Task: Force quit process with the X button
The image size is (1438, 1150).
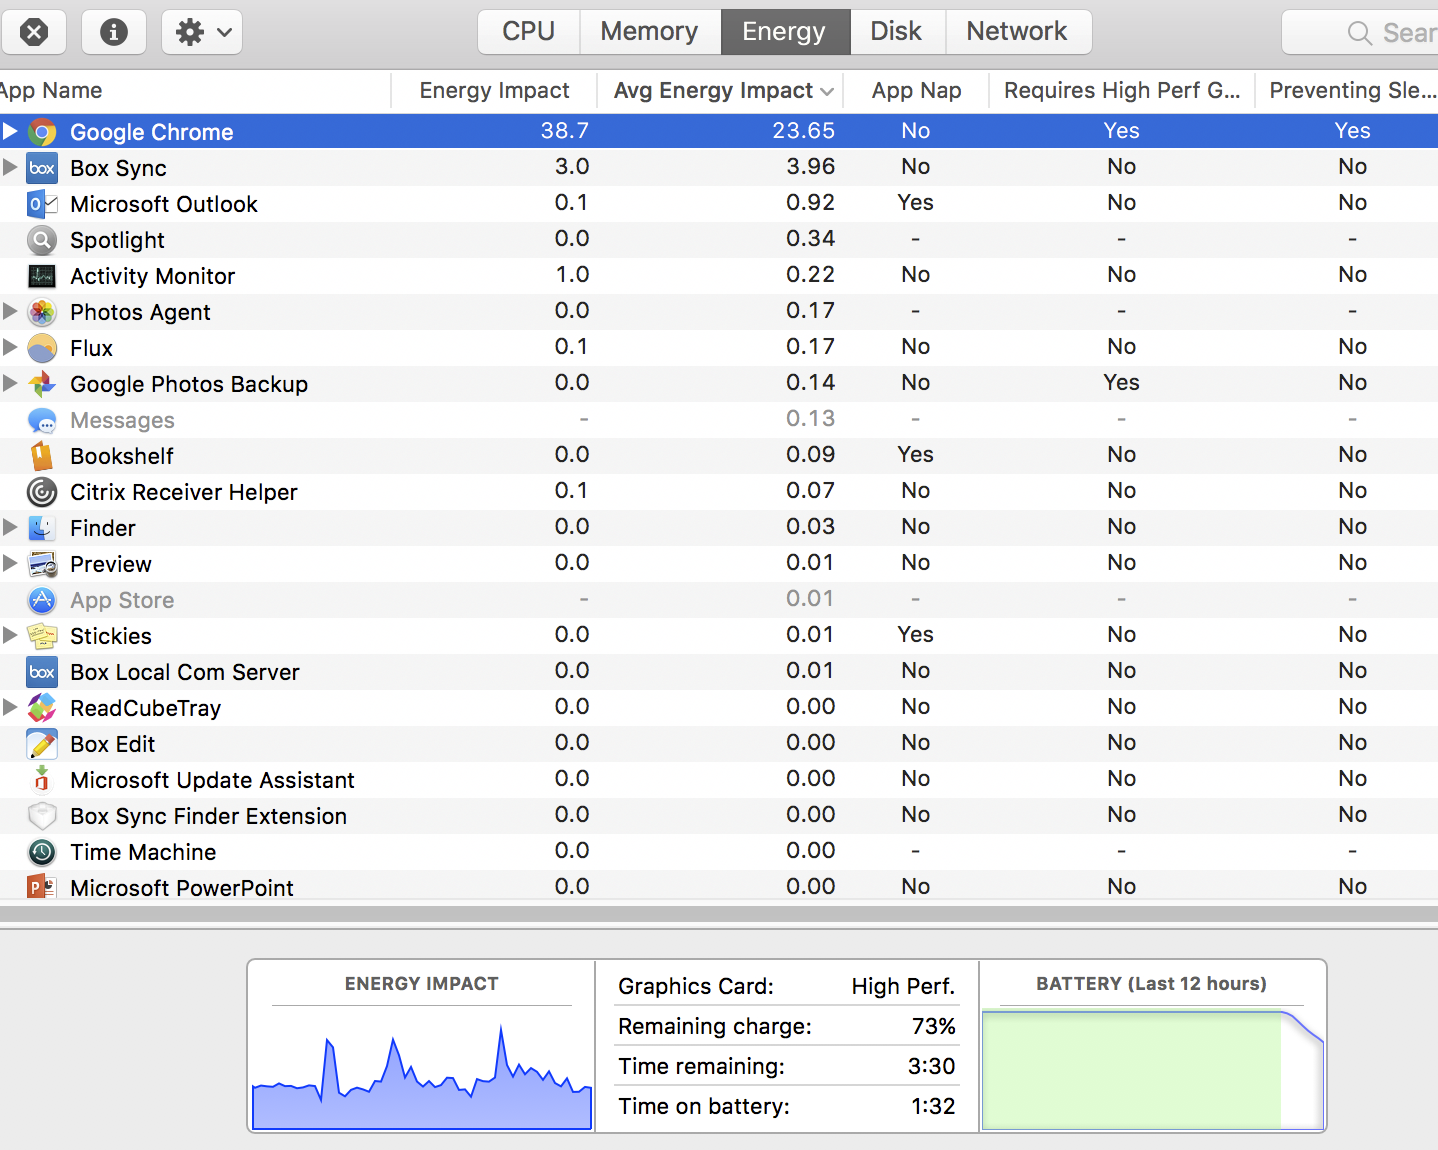Action: [x=34, y=32]
